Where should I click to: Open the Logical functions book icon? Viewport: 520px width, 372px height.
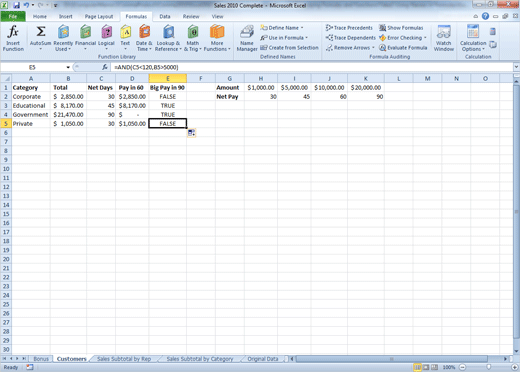point(106,32)
